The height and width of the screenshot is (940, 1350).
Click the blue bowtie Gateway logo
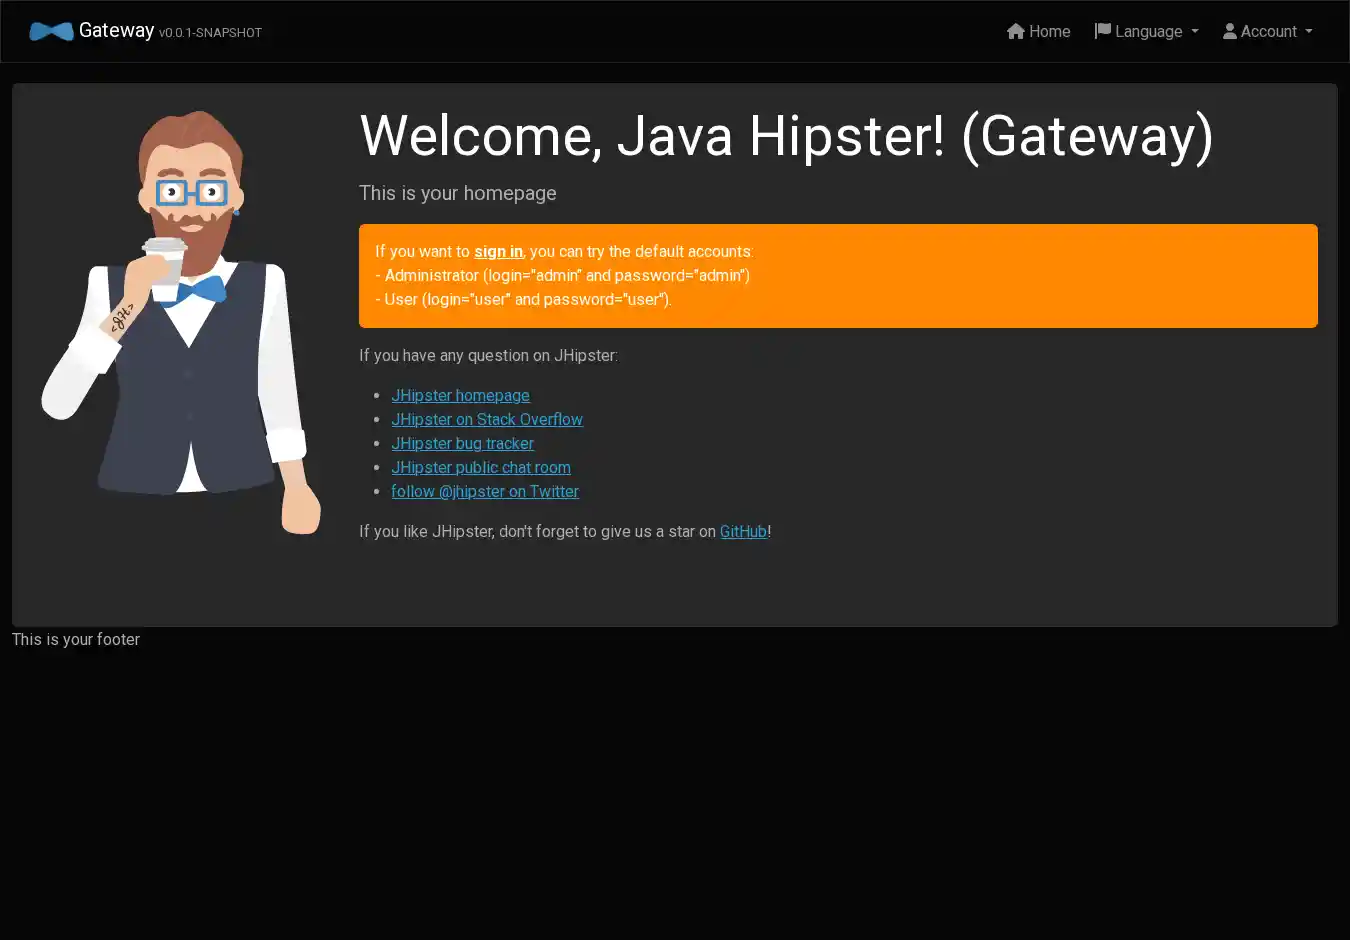(51, 32)
